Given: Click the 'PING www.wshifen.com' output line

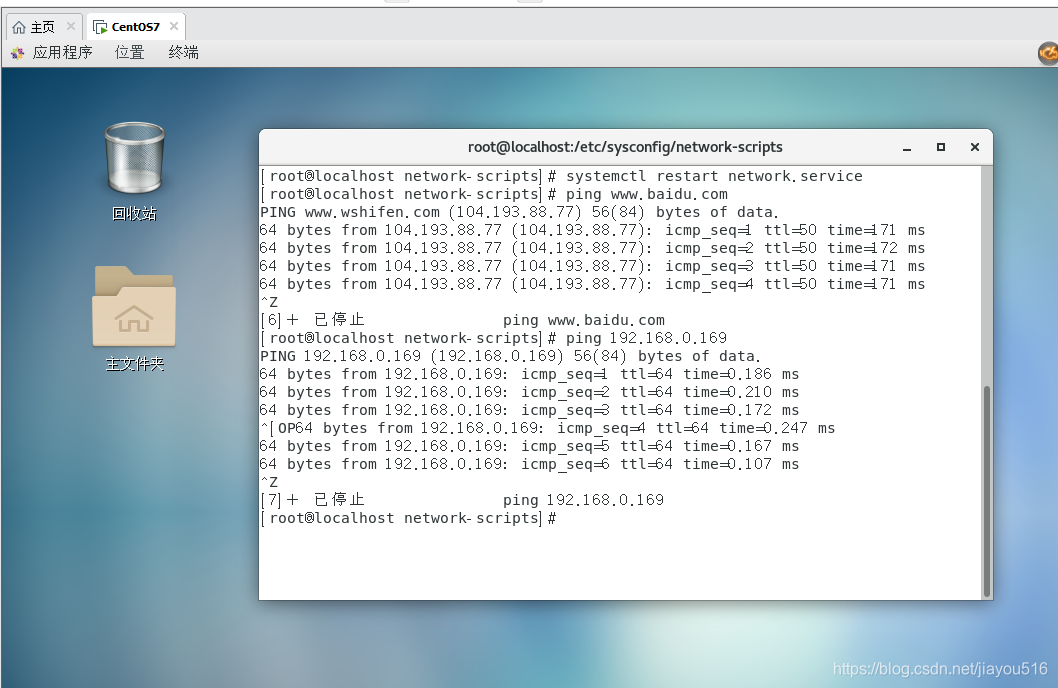Looking at the screenshot, I should click(520, 212).
